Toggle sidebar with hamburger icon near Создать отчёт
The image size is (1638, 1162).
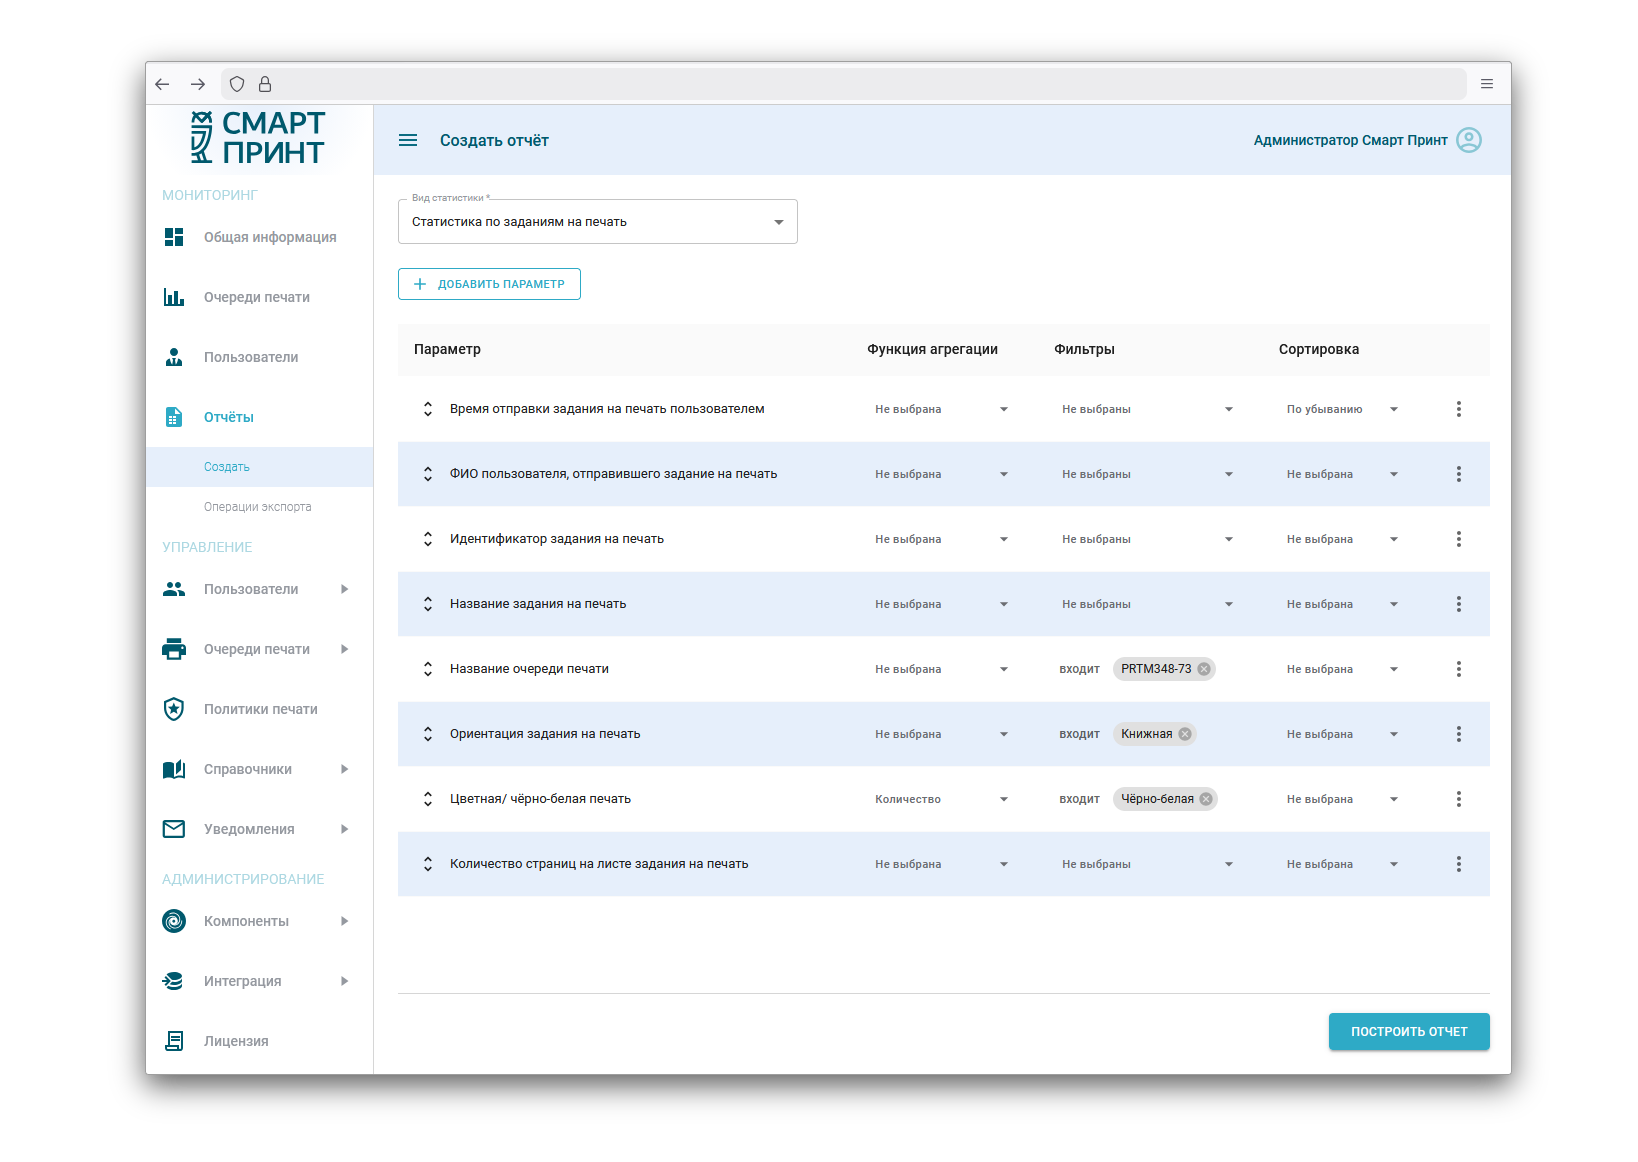(408, 140)
